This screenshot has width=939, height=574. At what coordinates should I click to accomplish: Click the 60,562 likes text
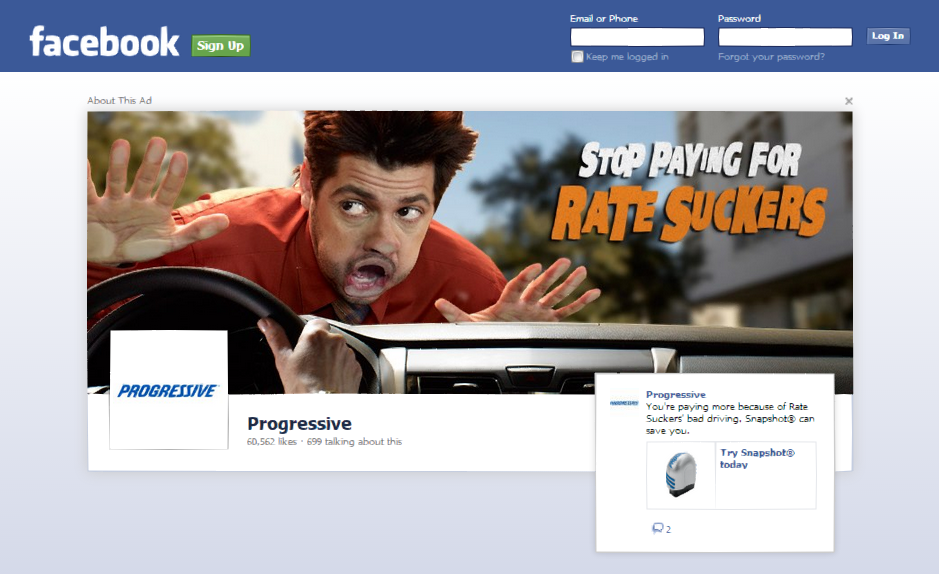(x=272, y=442)
